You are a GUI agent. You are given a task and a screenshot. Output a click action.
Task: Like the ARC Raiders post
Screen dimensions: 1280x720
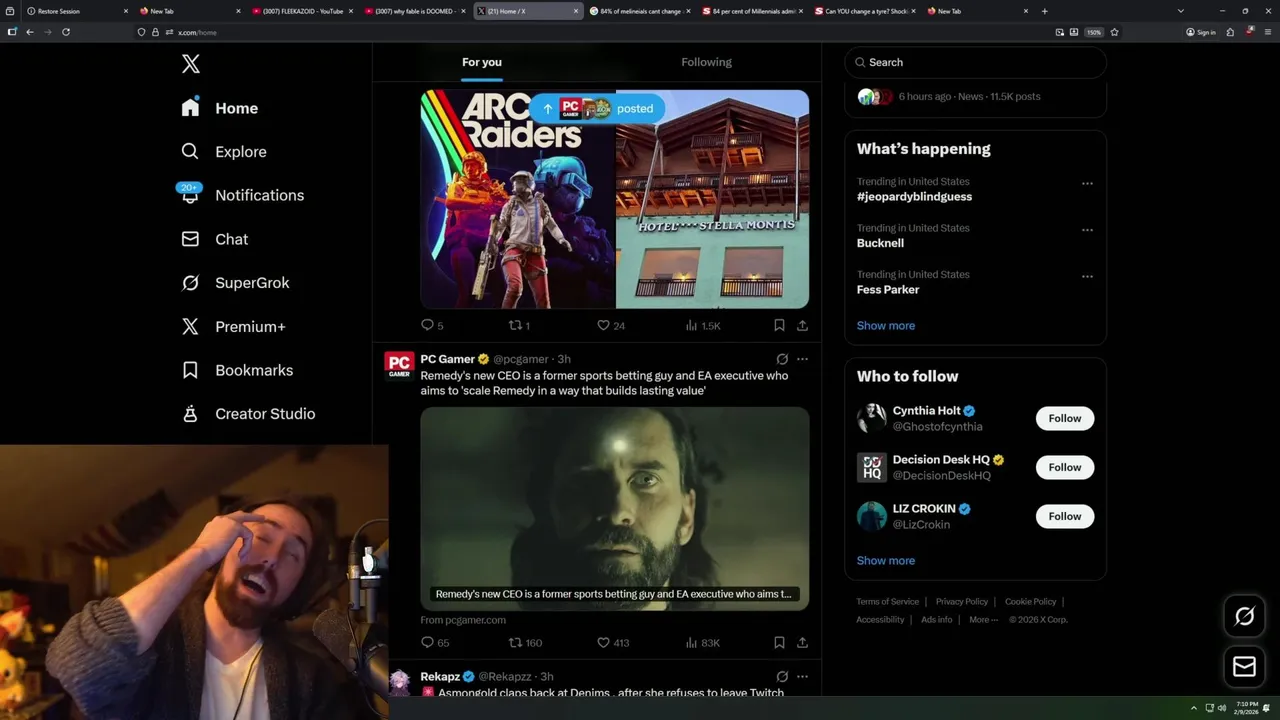[x=610, y=325]
